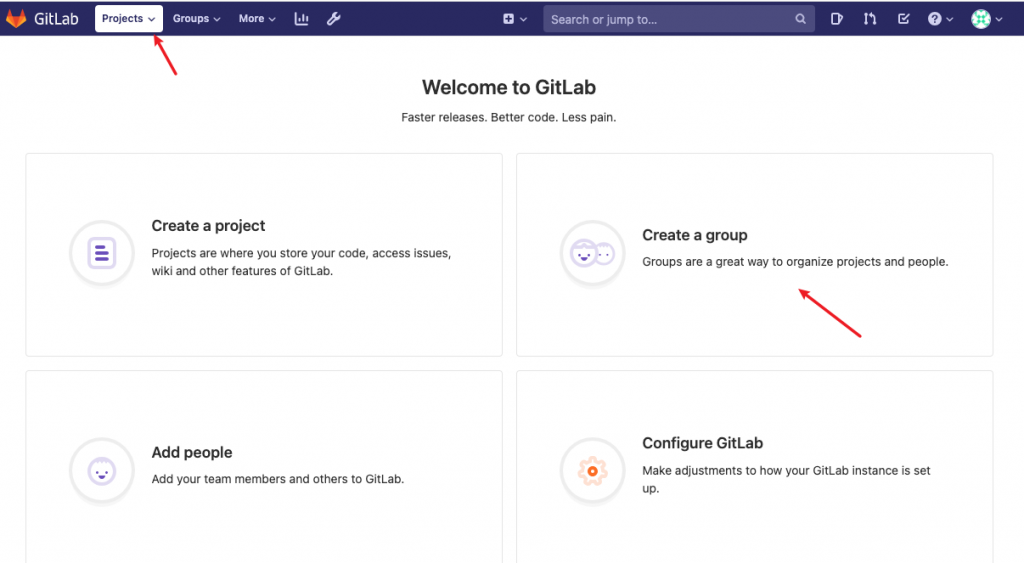Image resolution: width=1024 pixels, height=563 pixels.
Task: Open the Issues icon in navbar
Action: click(x=837, y=19)
